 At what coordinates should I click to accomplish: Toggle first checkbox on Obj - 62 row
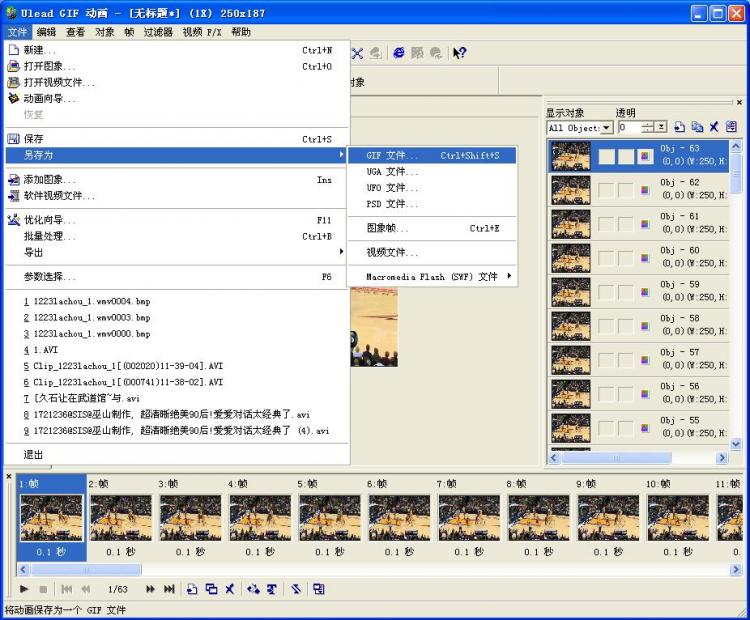coord(607,190)
